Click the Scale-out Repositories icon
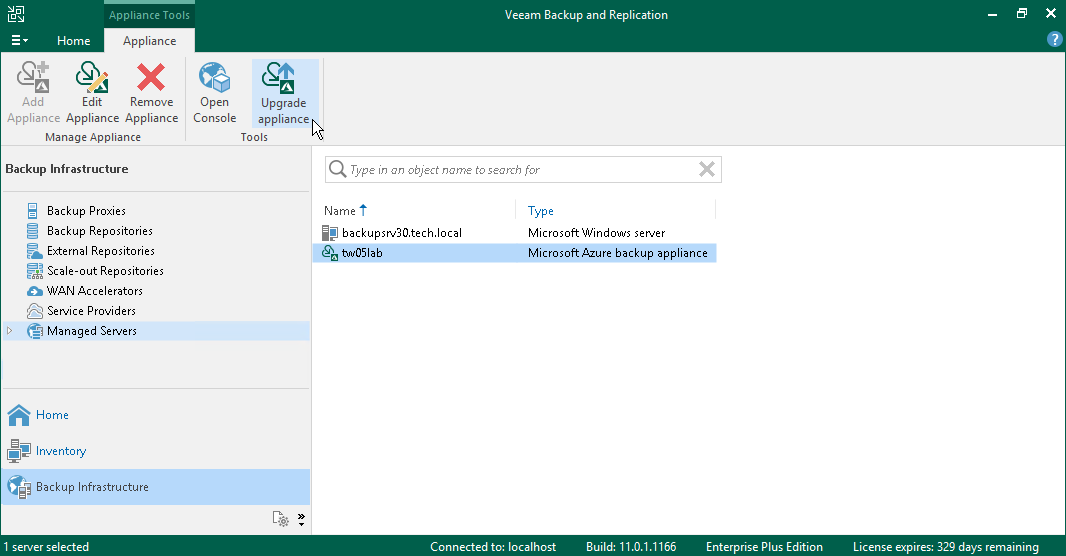 click(34, 271)
